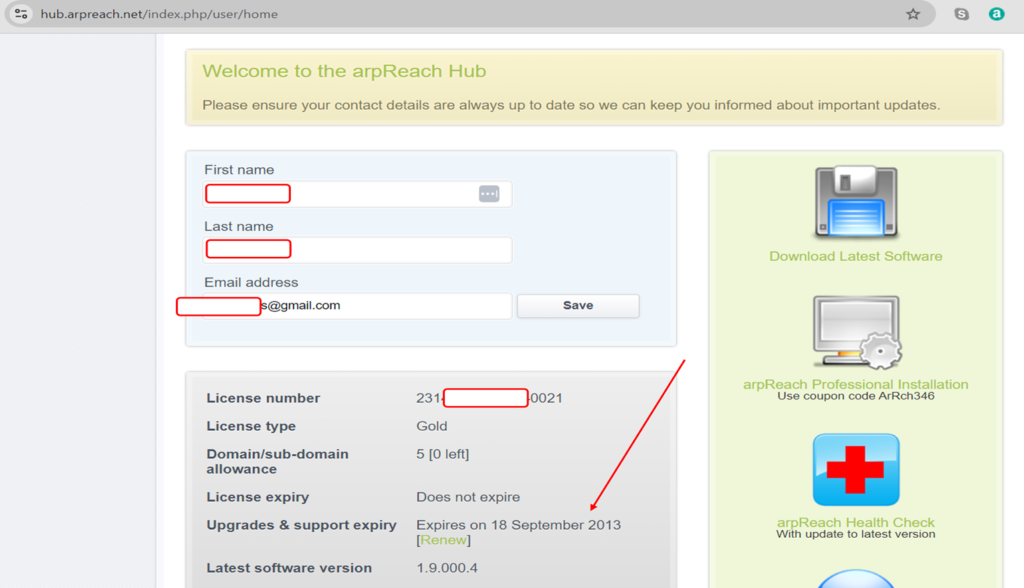Click the 'License expiry' label
Image resolution: width=1024 pixels, height=588 pixels.
point(257,497)
